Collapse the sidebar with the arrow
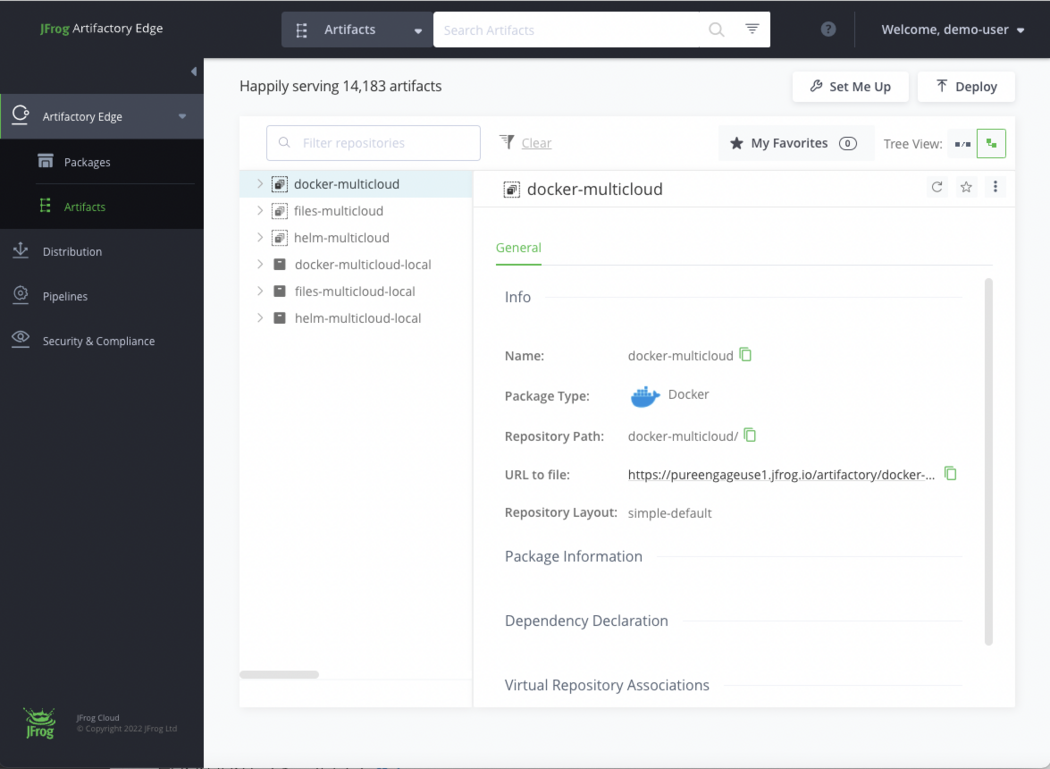 pyautogui.click(x=194, y=71)
